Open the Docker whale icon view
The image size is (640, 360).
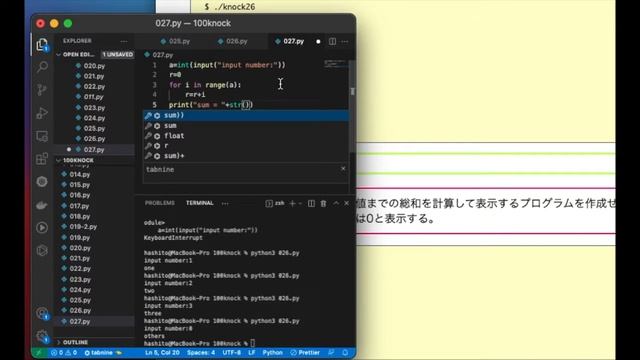coord(42,204)
